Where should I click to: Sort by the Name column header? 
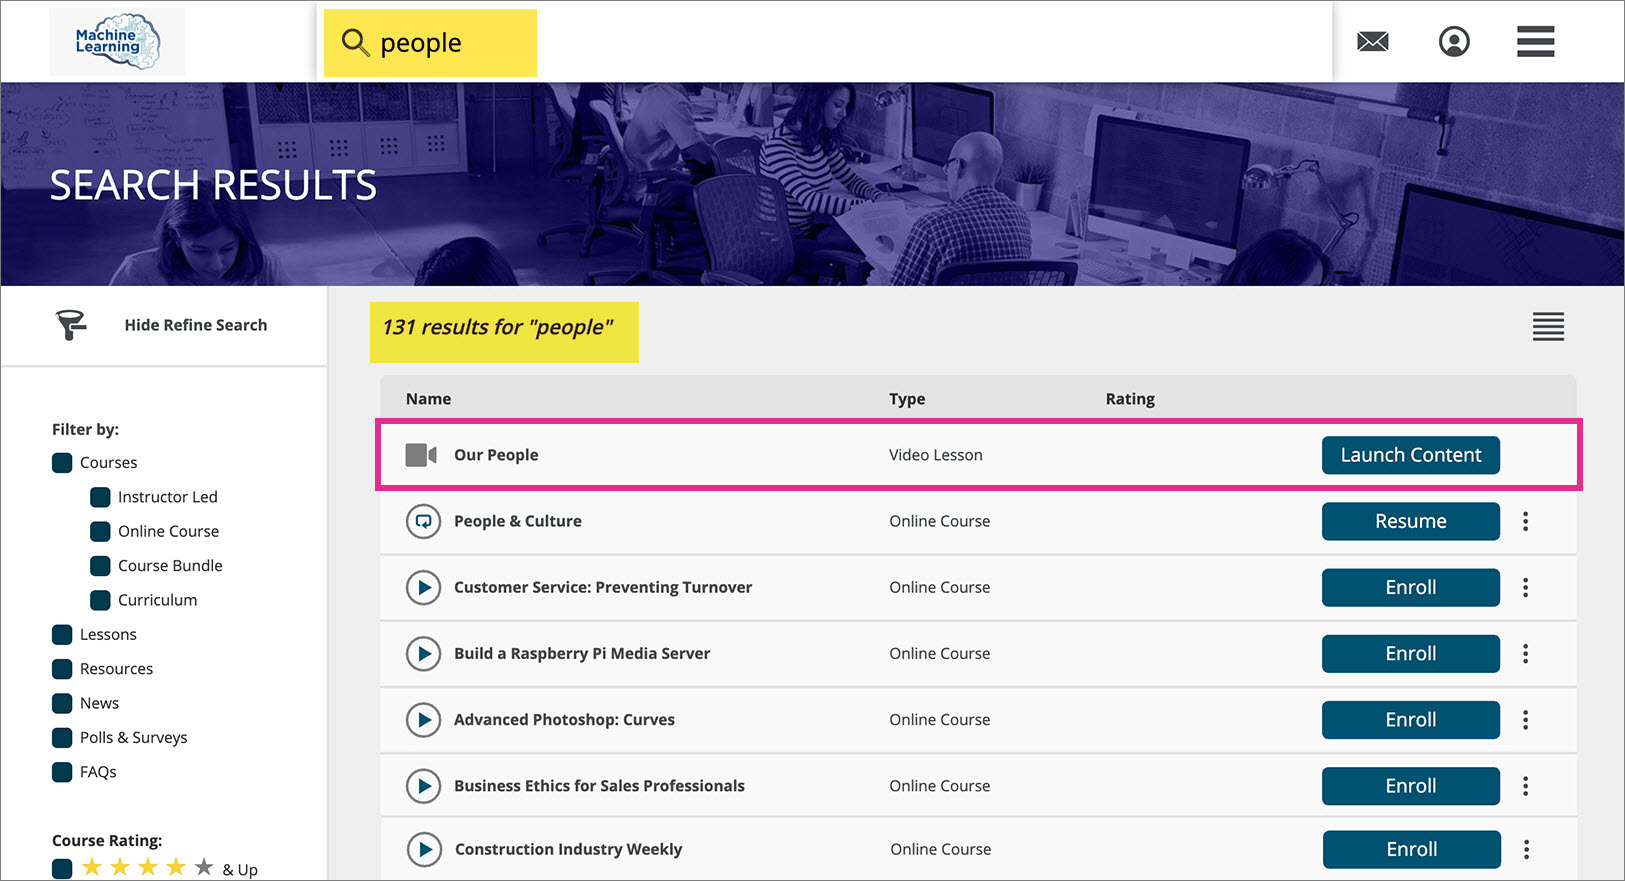click(x=428, y=399)
